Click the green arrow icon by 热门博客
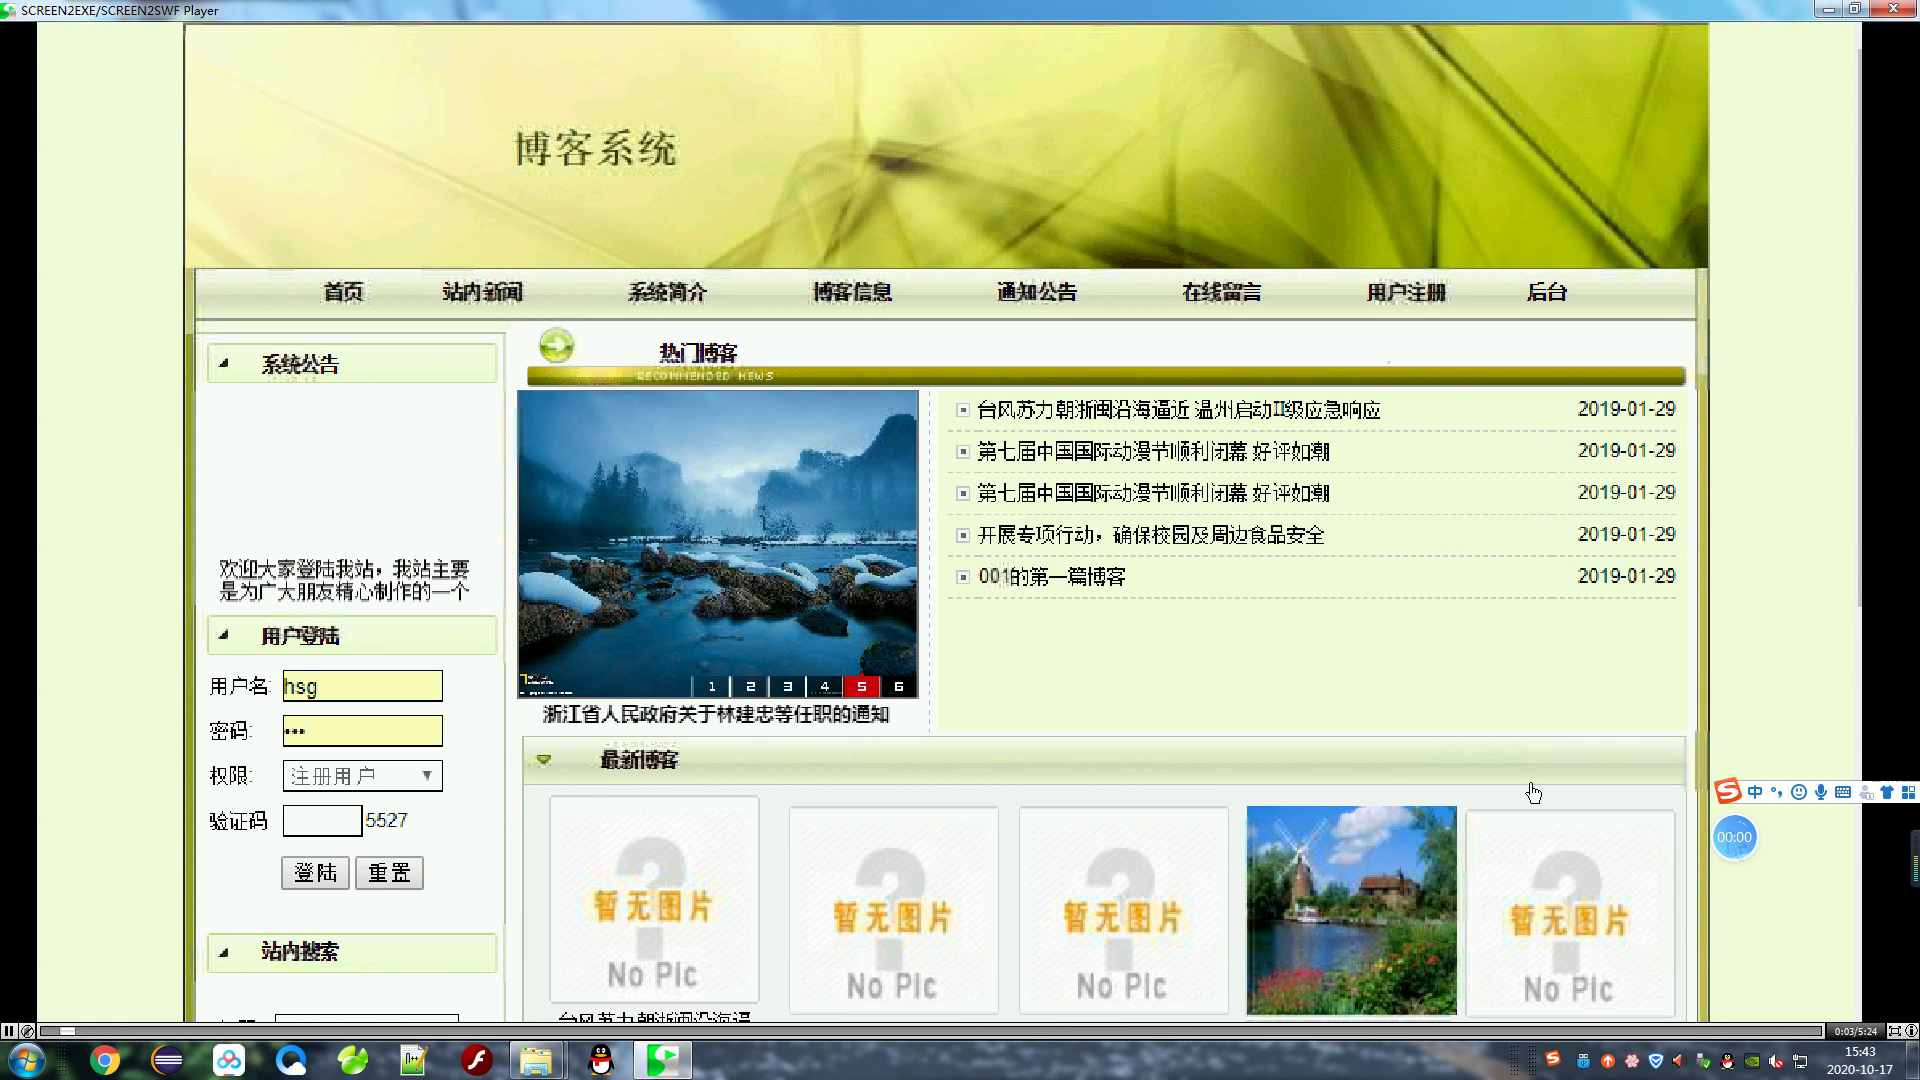The image size is (1920, 1080). [556, 346]
